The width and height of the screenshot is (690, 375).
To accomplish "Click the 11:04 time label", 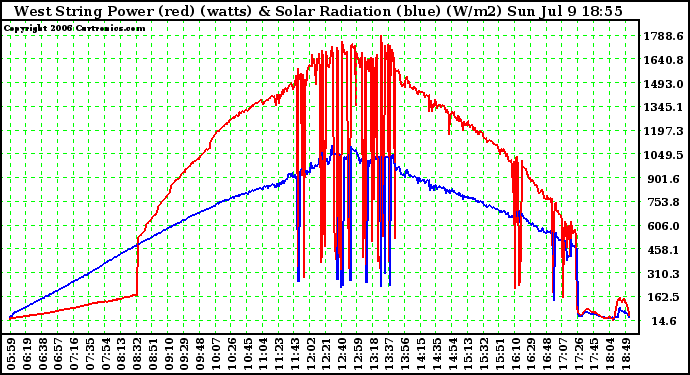I will (x=263, y=354).
